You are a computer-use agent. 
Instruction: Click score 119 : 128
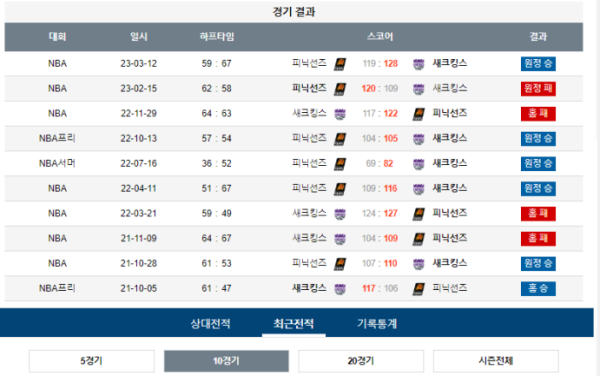(x=380, y=63)
